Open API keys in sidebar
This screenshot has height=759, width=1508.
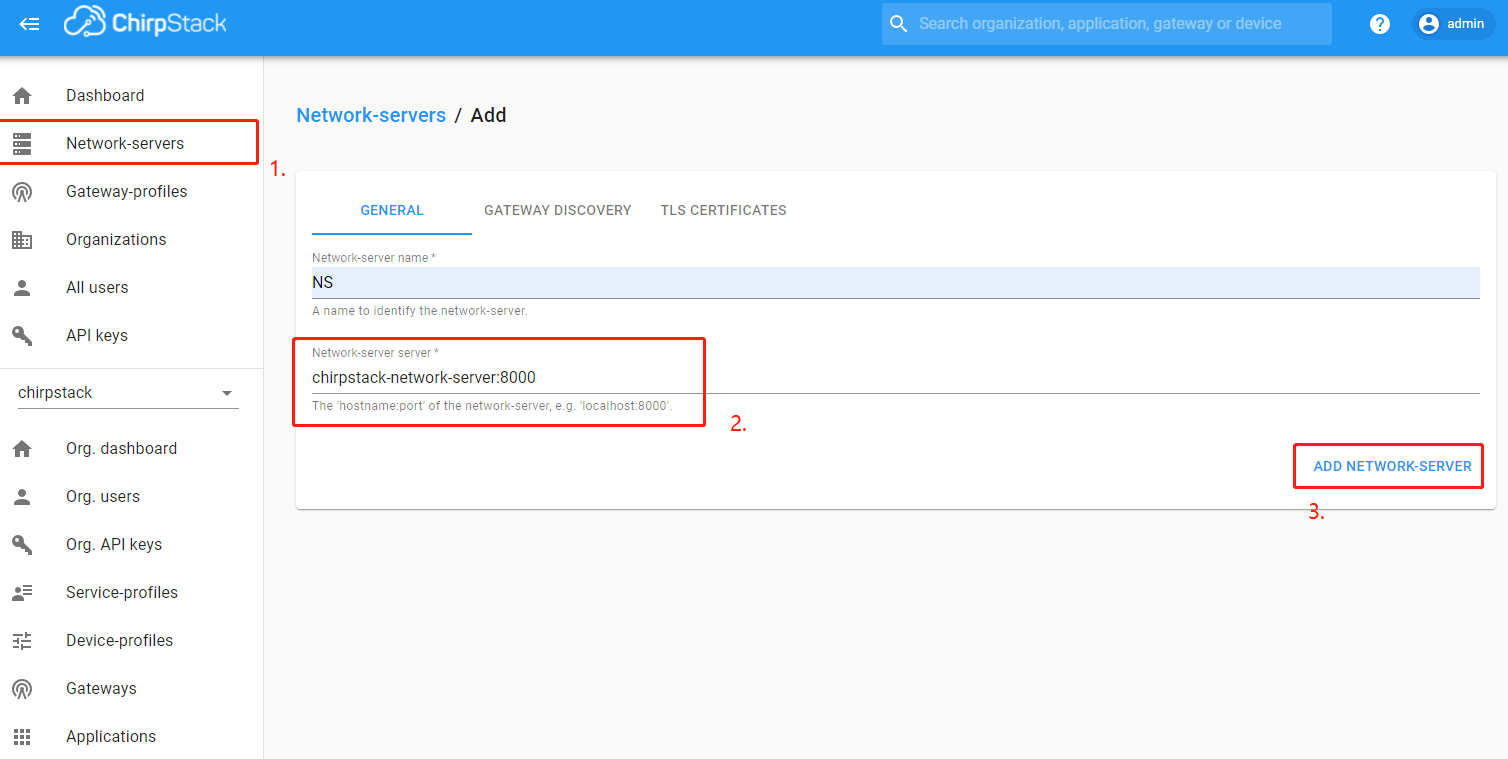coord(131,336)
